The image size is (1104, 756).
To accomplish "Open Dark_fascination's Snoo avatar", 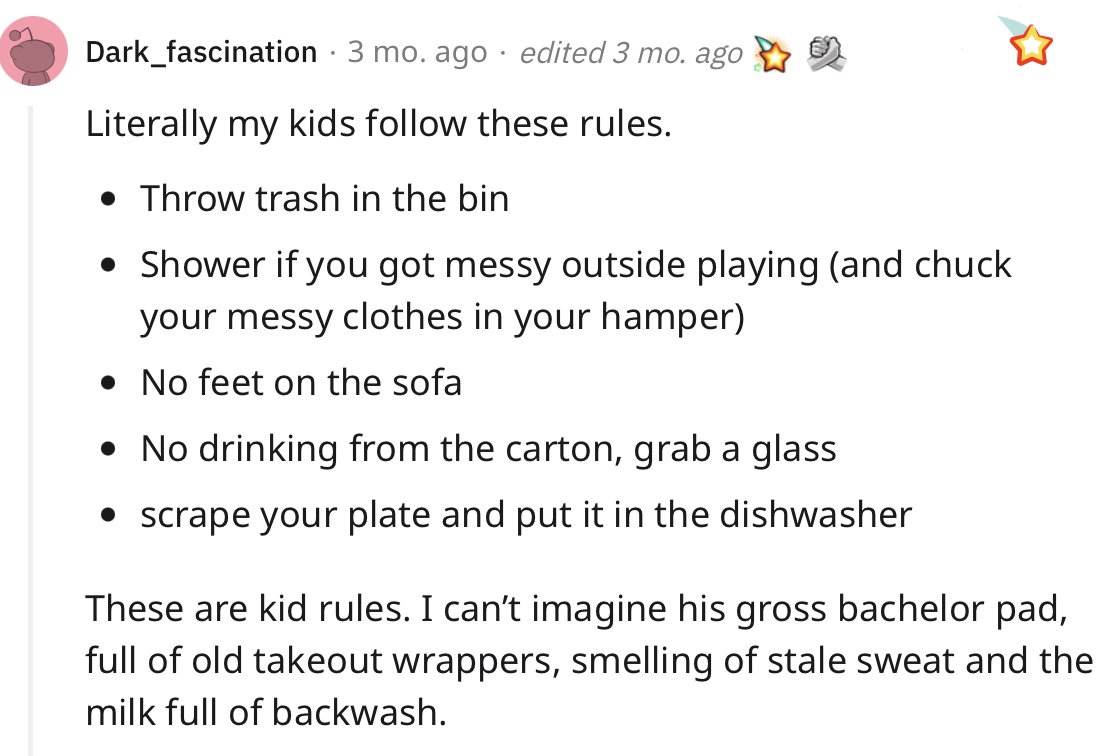I will 34,51.
